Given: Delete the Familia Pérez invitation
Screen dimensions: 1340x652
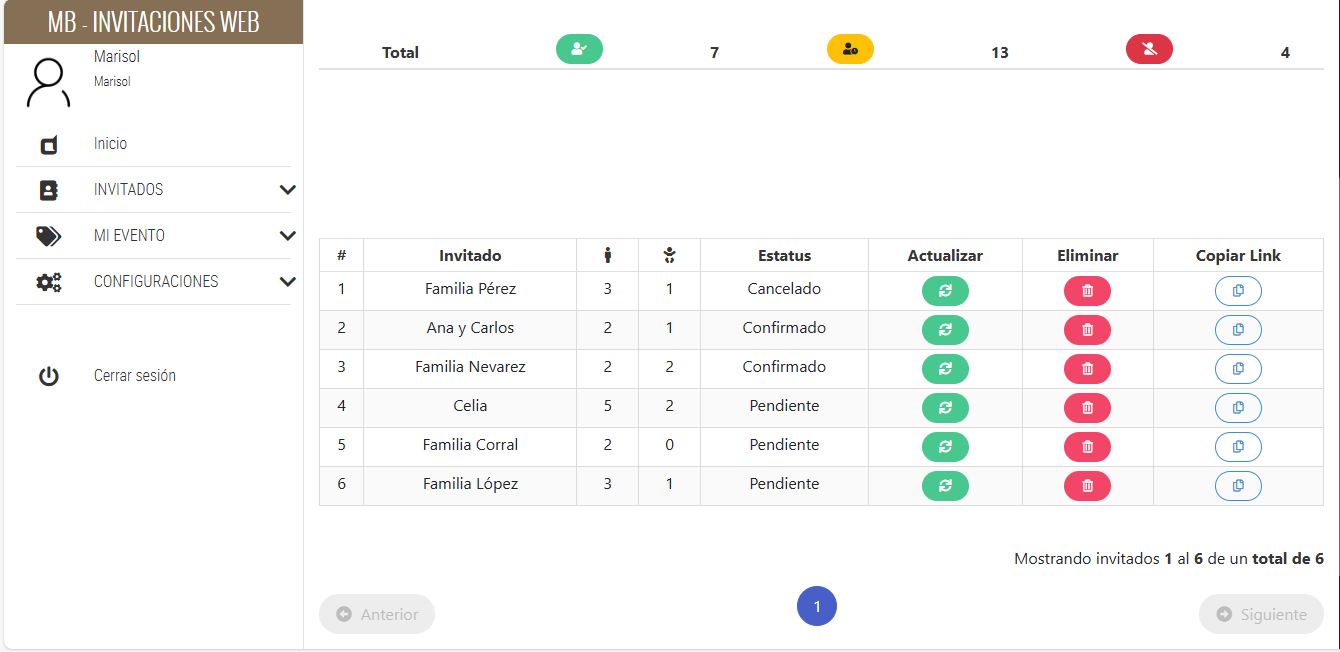Looking at the screenshot, I should click(x=1087, y=291).
